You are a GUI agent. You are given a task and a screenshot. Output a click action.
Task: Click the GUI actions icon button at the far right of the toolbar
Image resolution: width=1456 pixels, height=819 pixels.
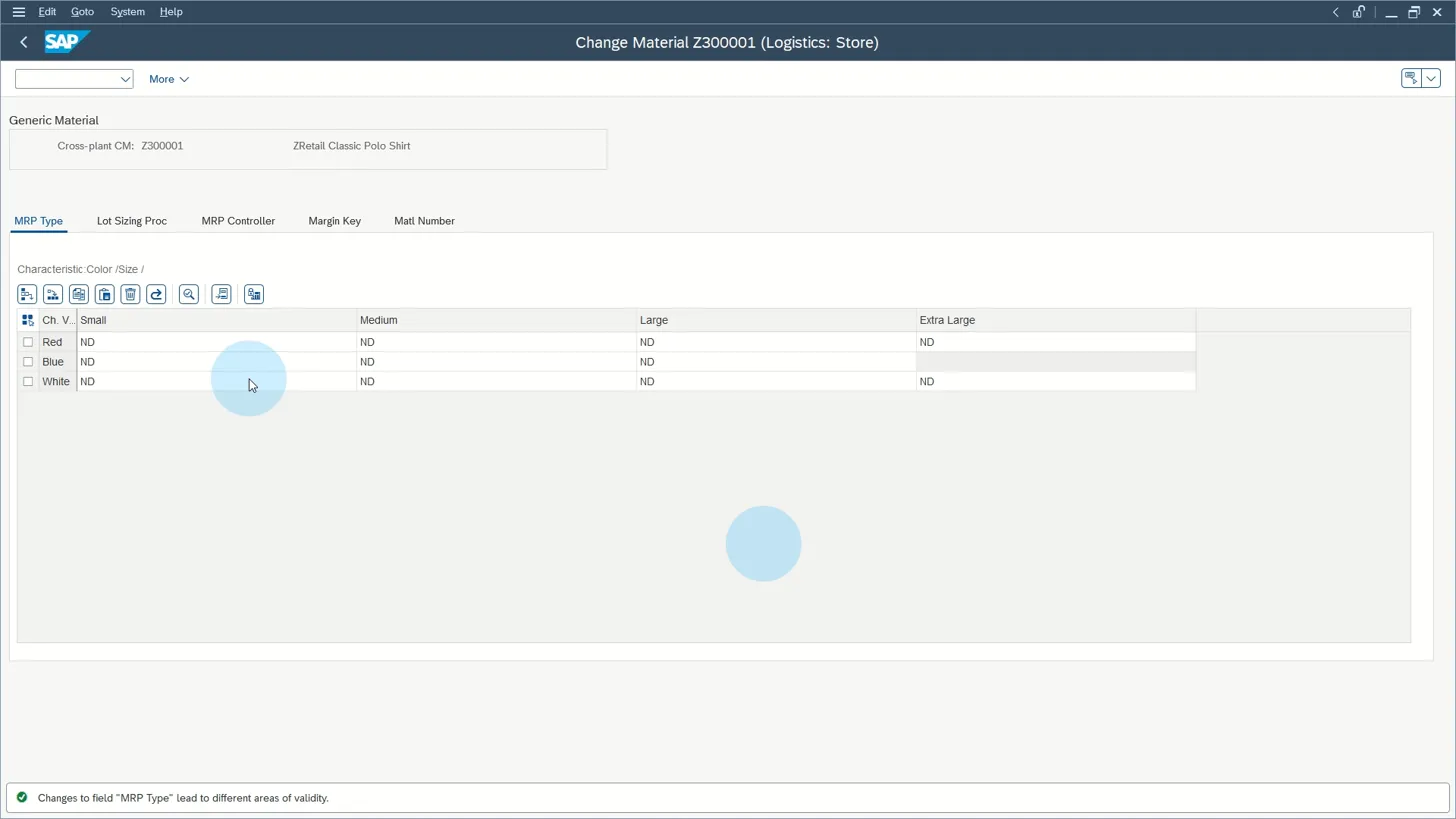[1411, 78]
